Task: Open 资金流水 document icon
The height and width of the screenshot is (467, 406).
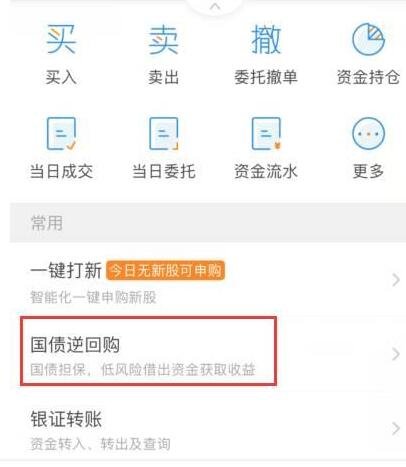Action: (x=266, y=133)
